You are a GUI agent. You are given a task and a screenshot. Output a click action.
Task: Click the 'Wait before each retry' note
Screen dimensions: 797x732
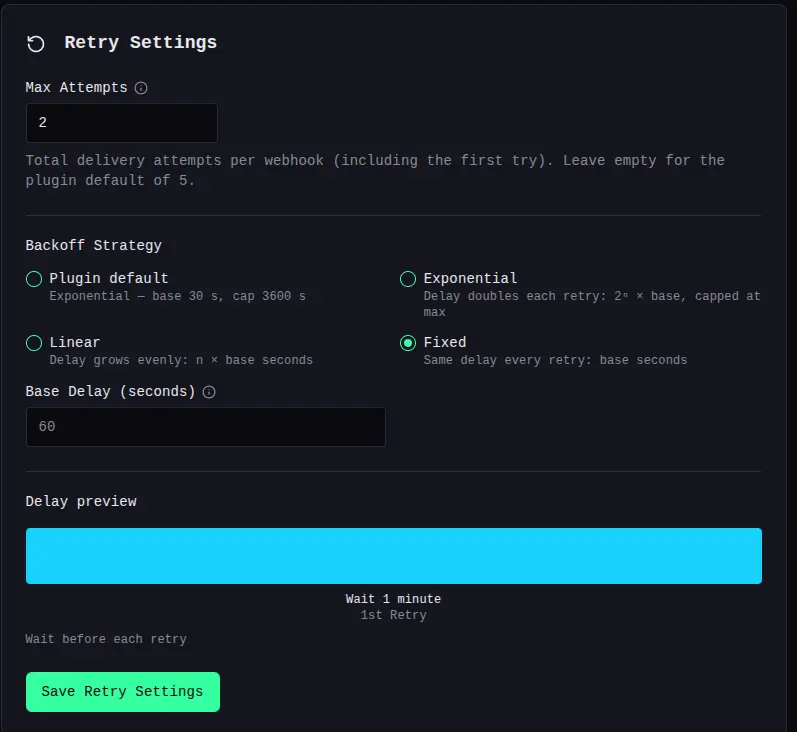click(106, 639)
